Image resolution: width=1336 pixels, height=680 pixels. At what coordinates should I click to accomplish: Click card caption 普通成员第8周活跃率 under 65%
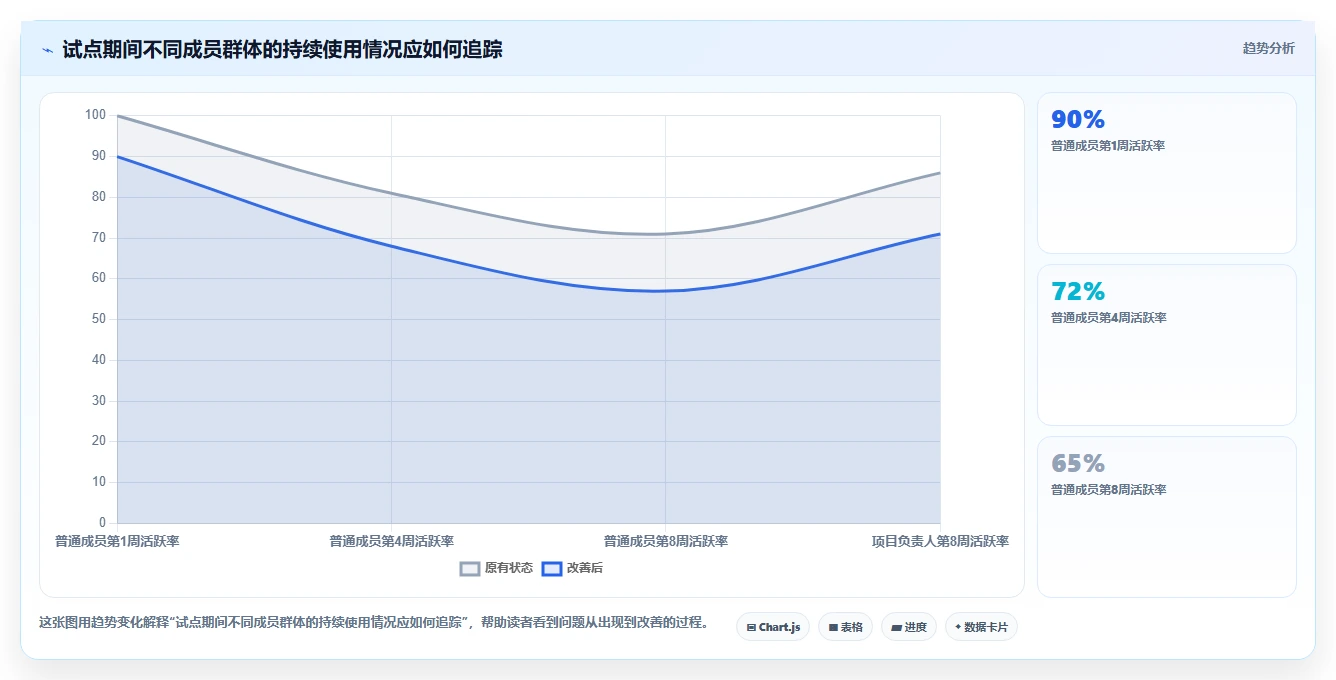pos(1108,490)
